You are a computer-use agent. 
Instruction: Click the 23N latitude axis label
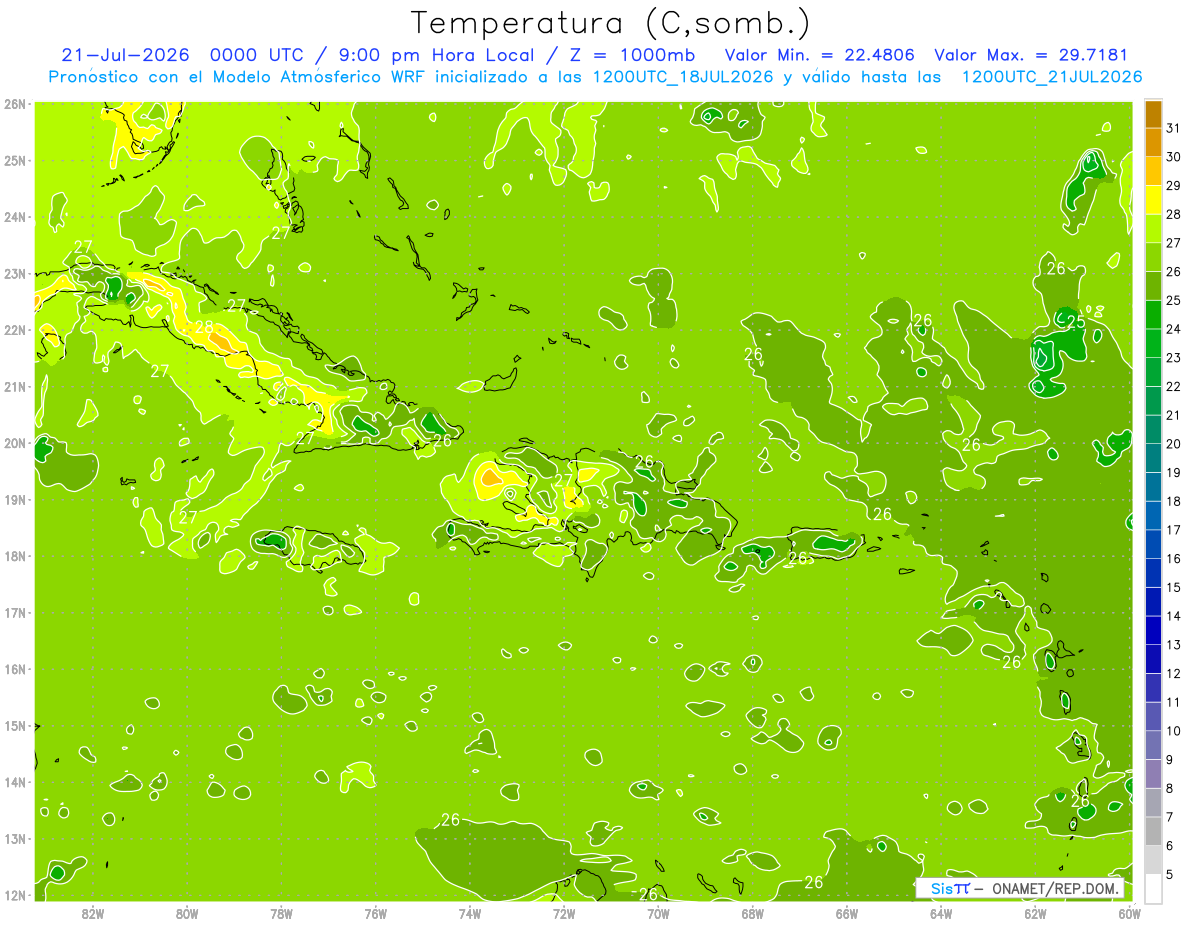(x=14, y=274)
